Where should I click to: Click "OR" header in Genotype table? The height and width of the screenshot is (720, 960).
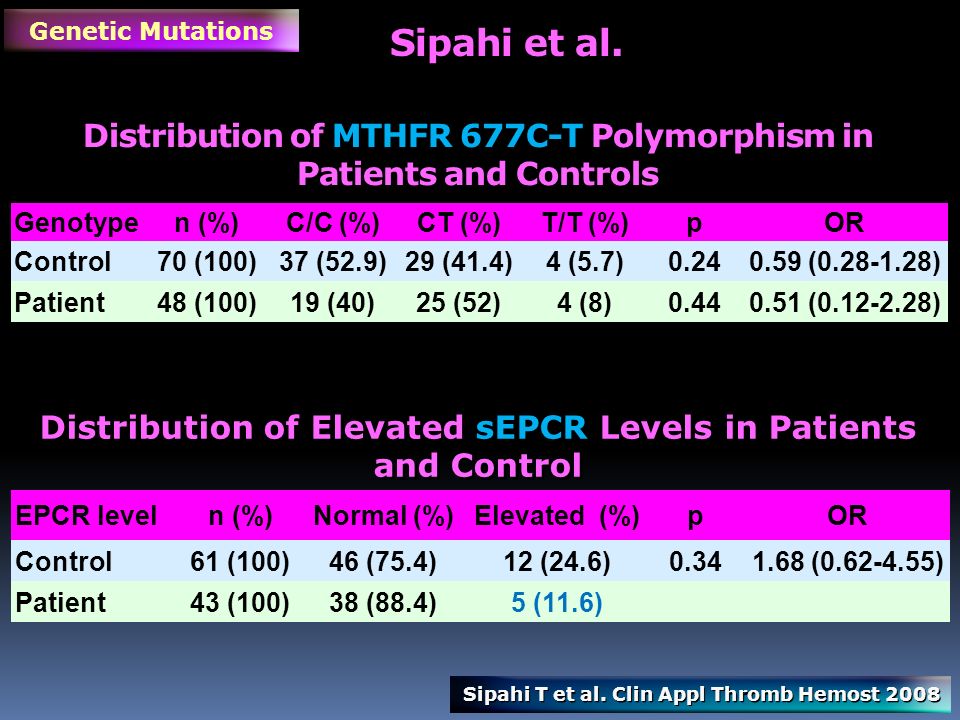point(844,222)
